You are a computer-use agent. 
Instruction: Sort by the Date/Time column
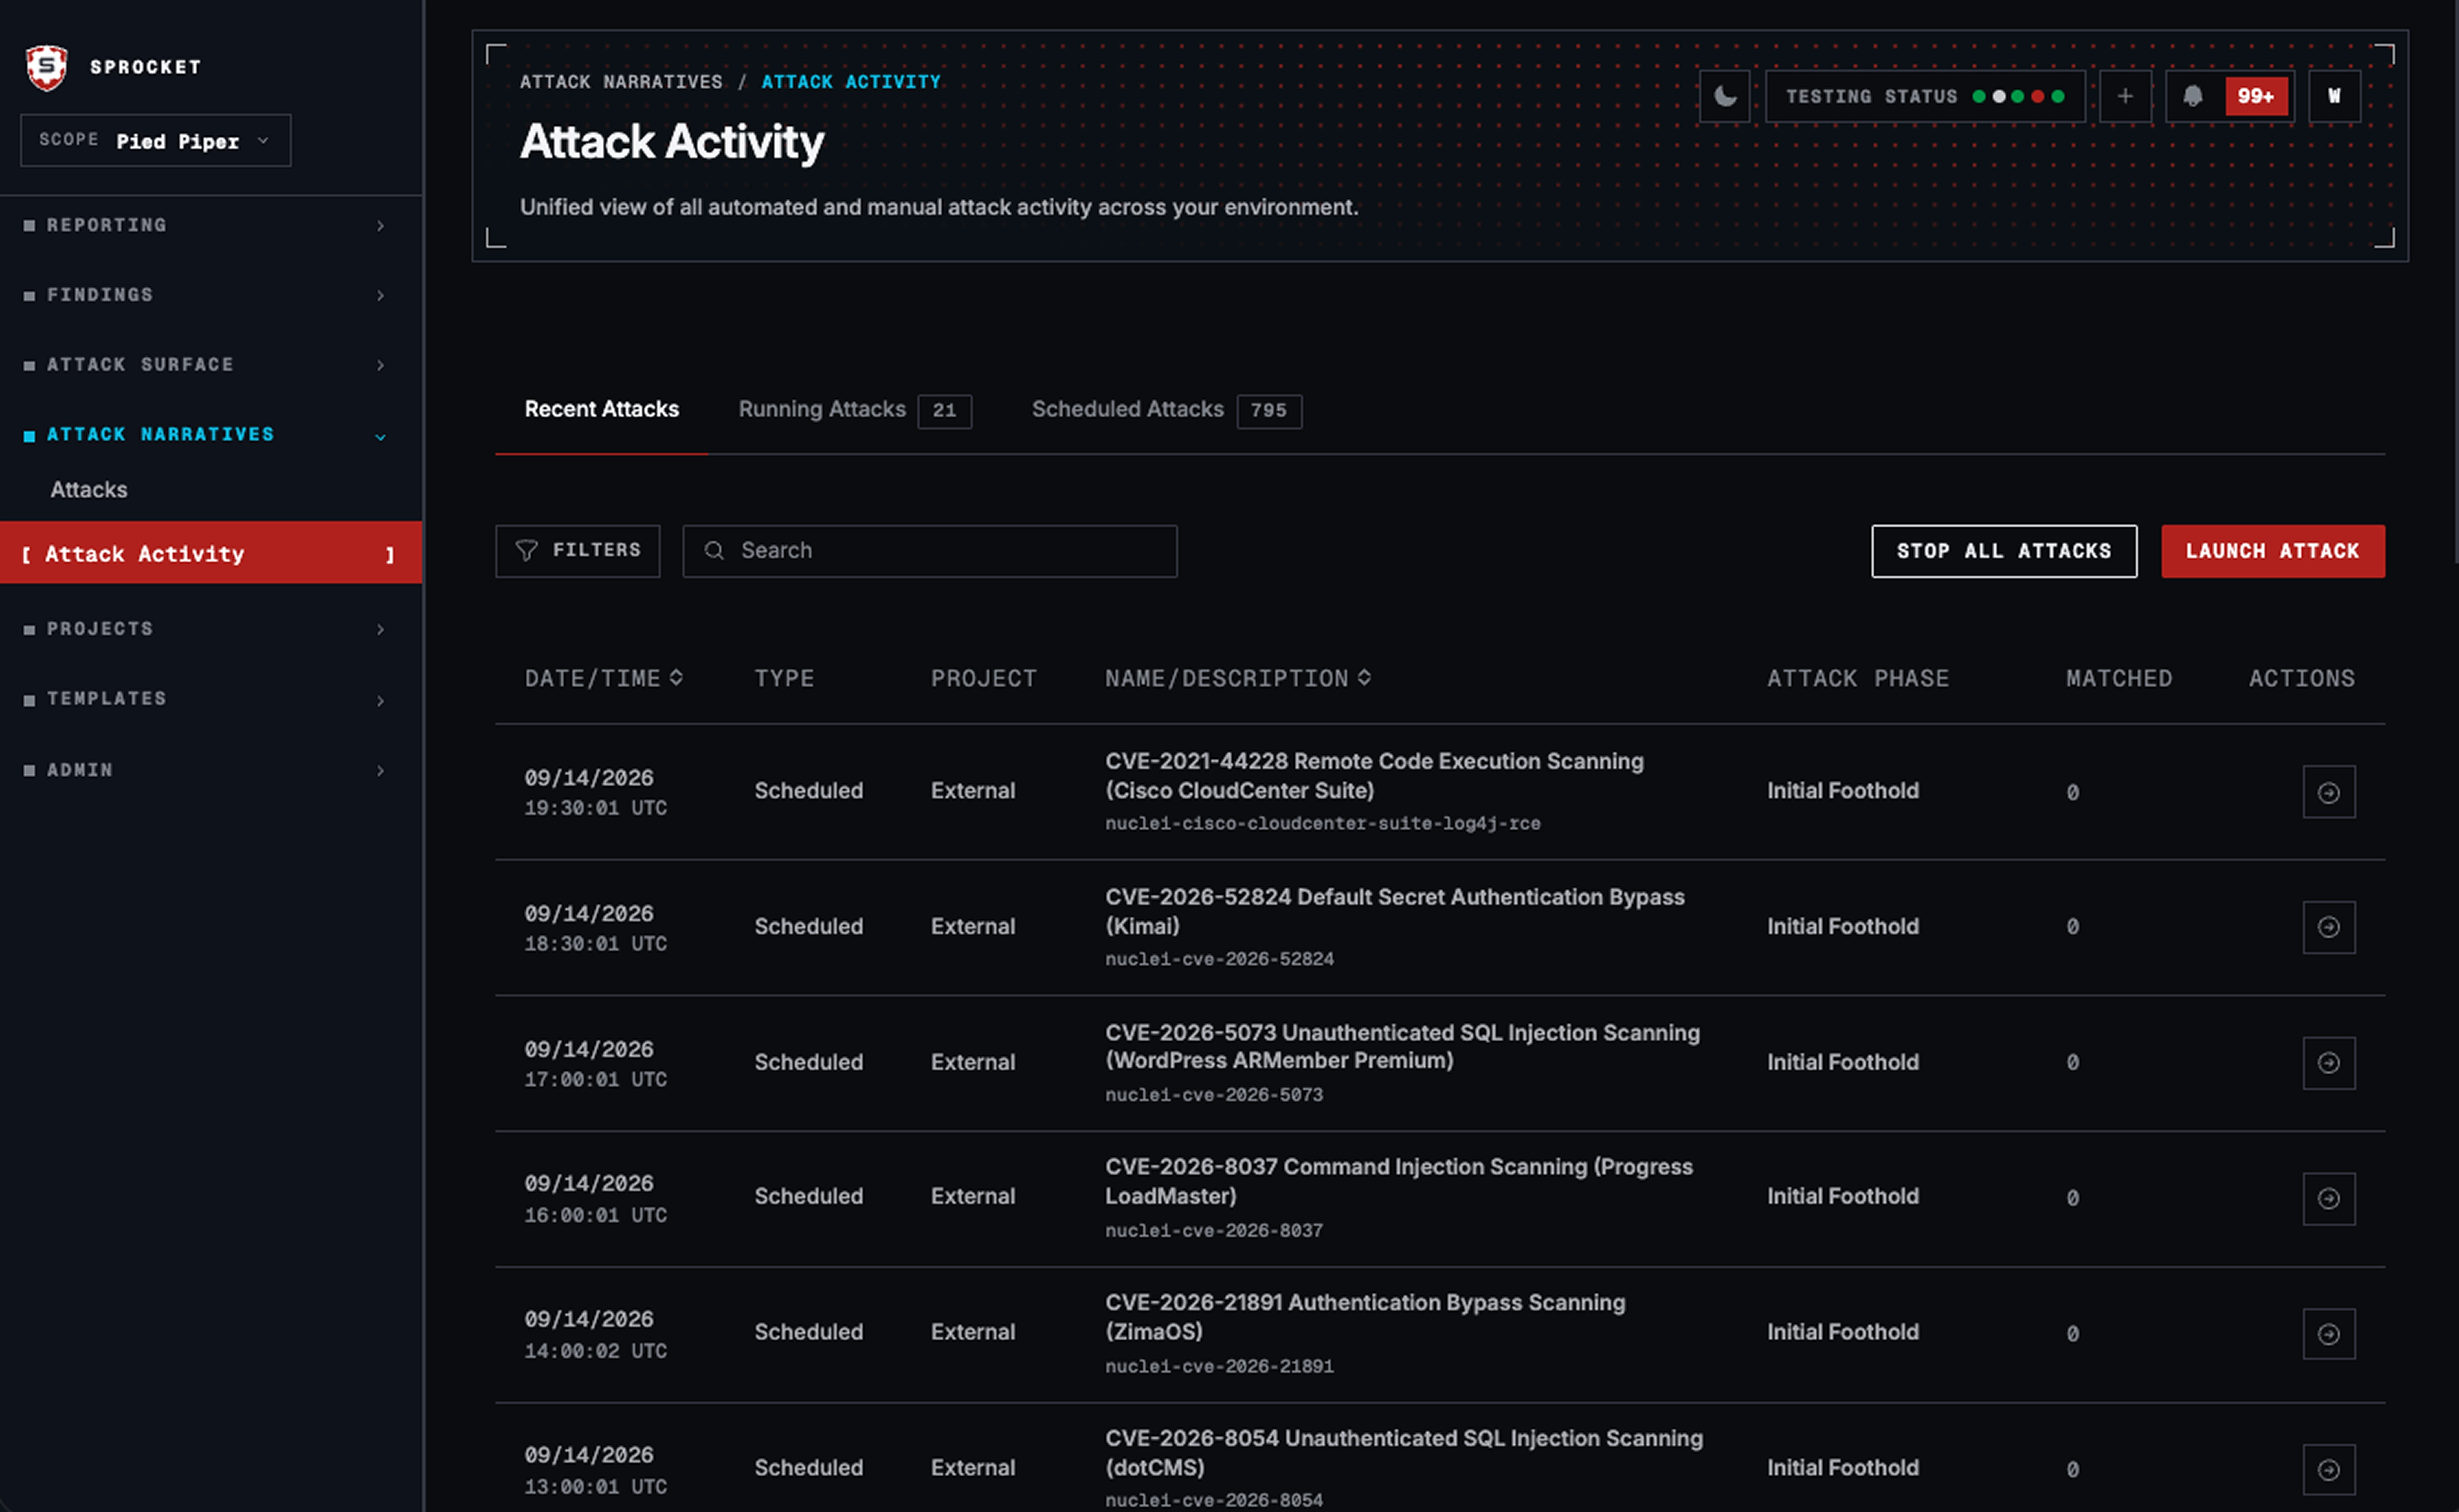[x=604, y=679]
